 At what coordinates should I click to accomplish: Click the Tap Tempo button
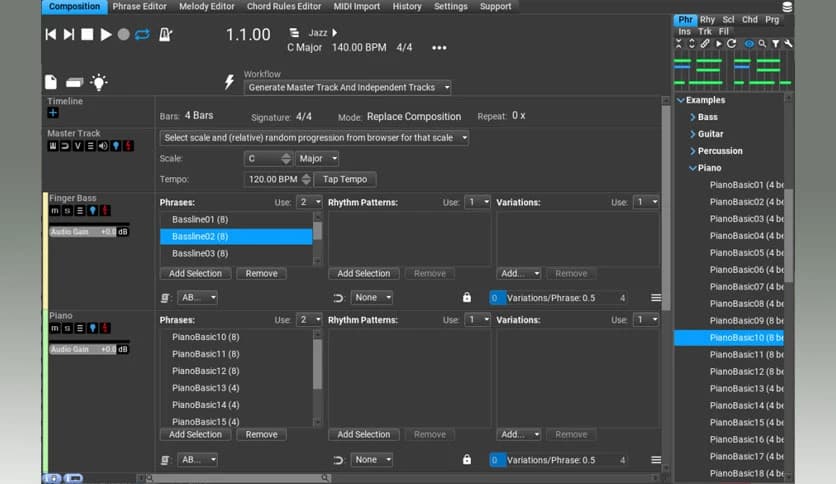coord(345,179)
